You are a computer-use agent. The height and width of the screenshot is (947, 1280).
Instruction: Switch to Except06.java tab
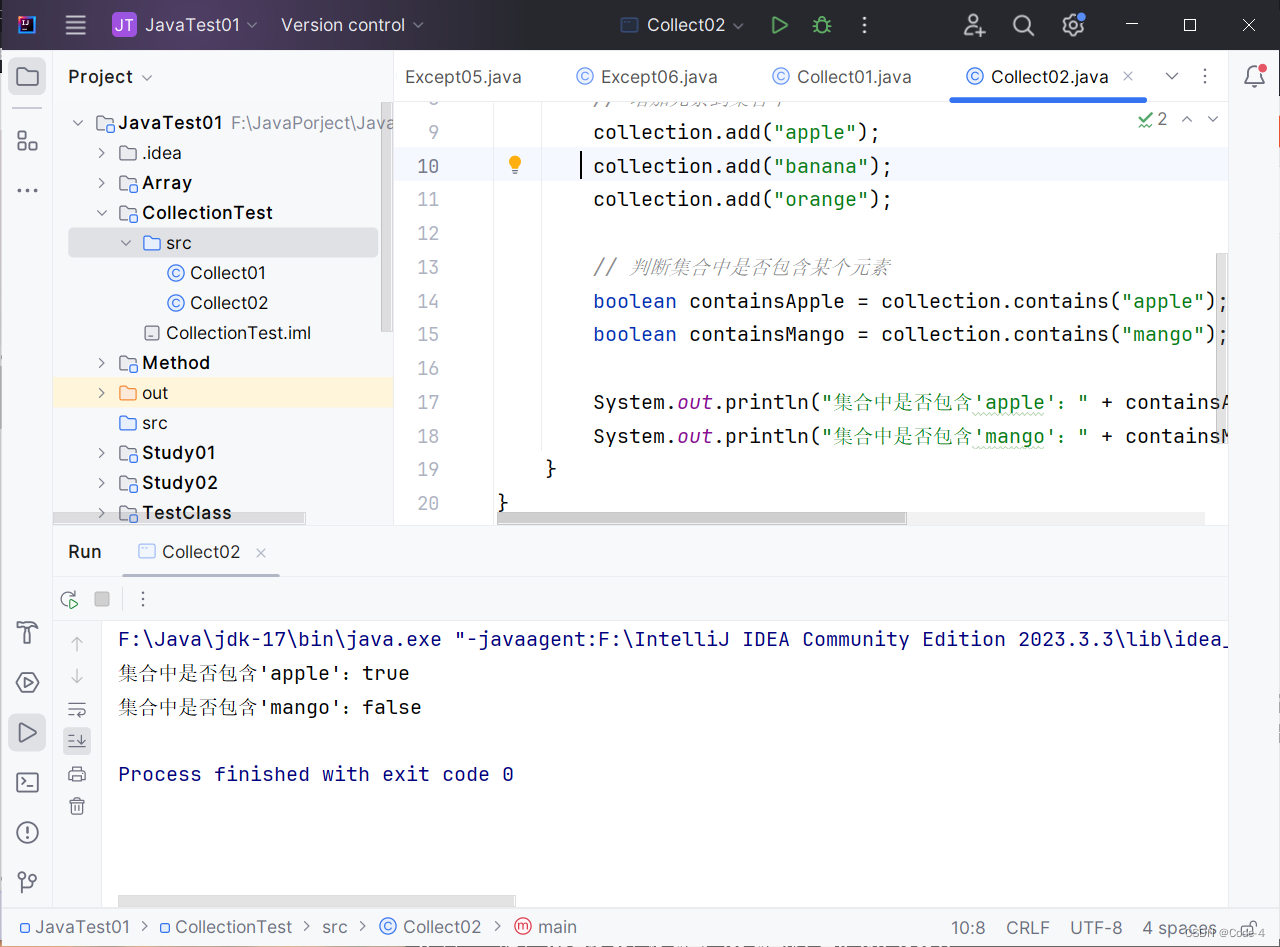(x=647, y=77)
